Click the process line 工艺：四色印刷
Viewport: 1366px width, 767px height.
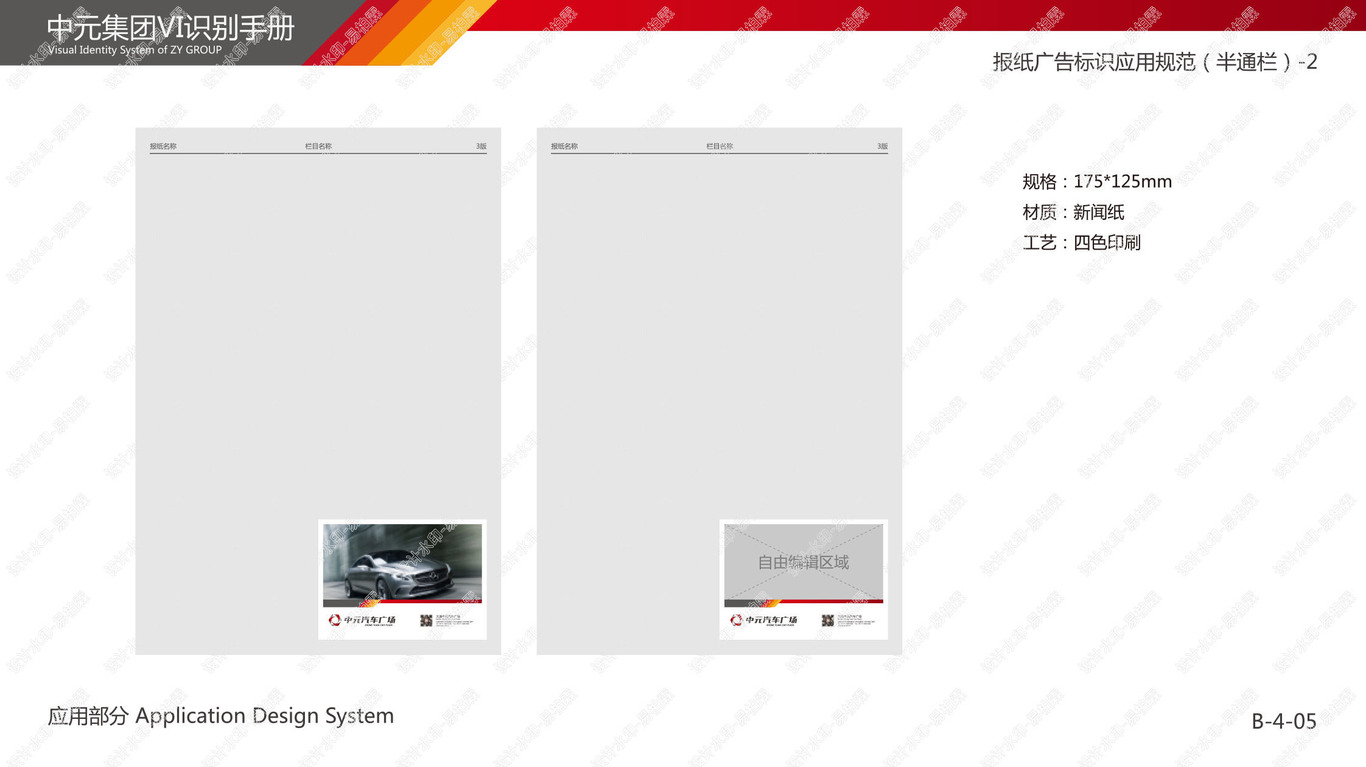pos(1081,242)
